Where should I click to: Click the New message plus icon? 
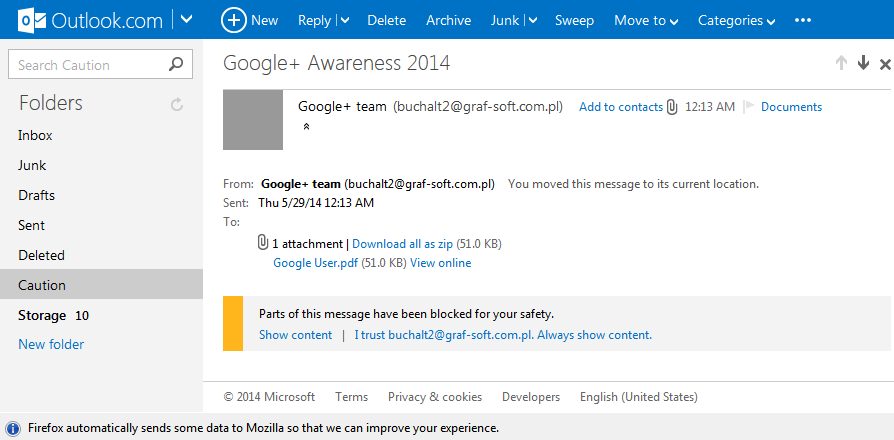233,21
